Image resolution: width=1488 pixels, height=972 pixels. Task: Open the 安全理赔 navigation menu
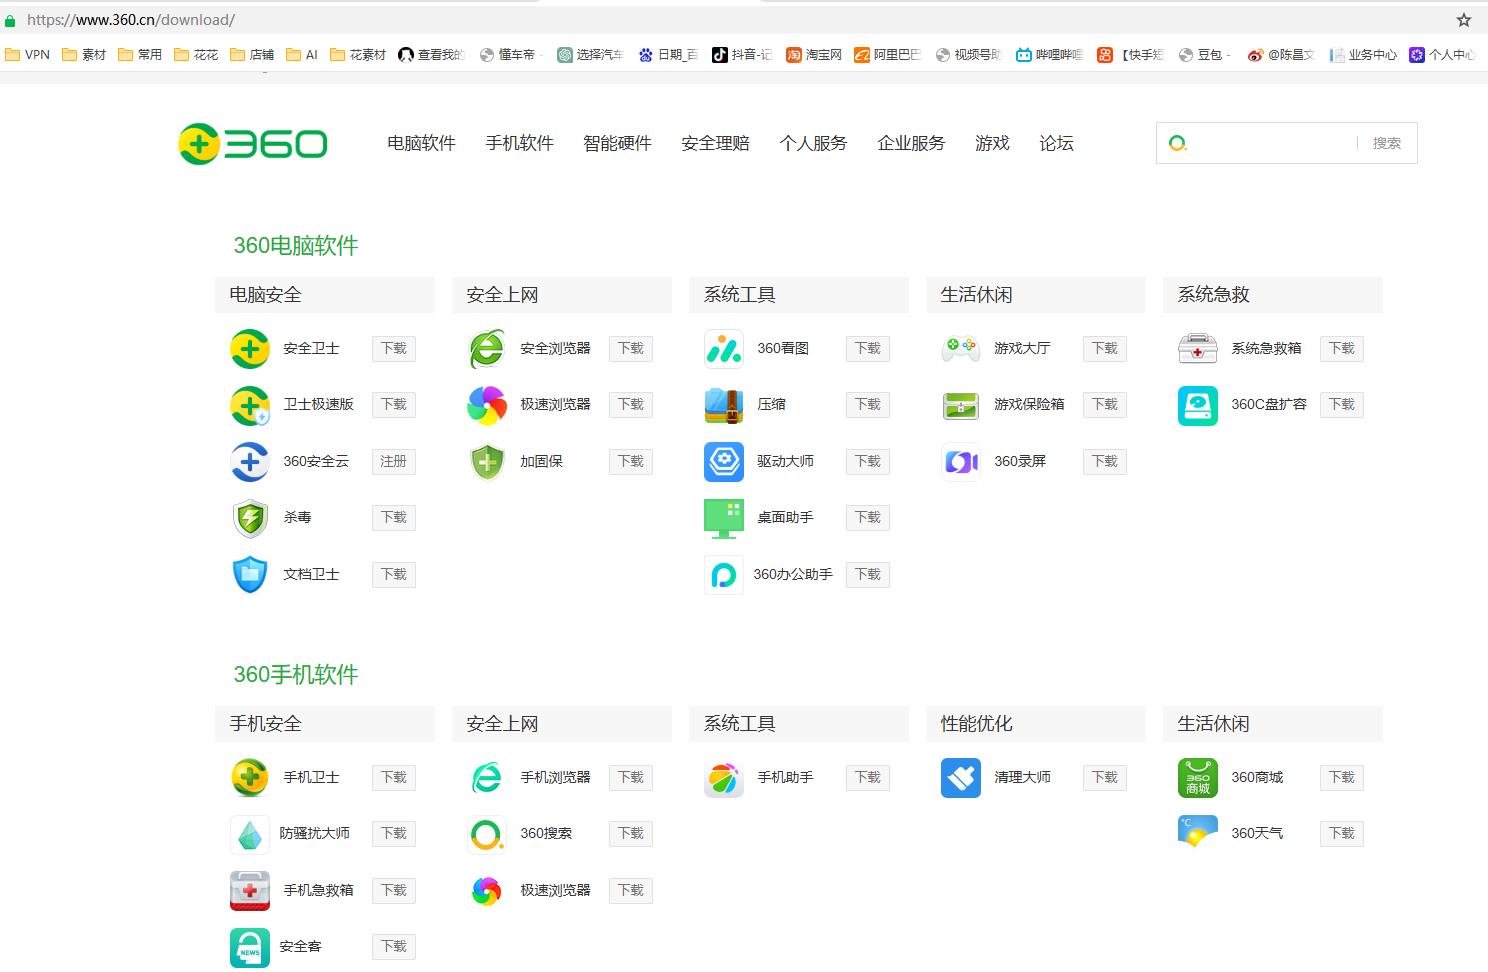715,143
